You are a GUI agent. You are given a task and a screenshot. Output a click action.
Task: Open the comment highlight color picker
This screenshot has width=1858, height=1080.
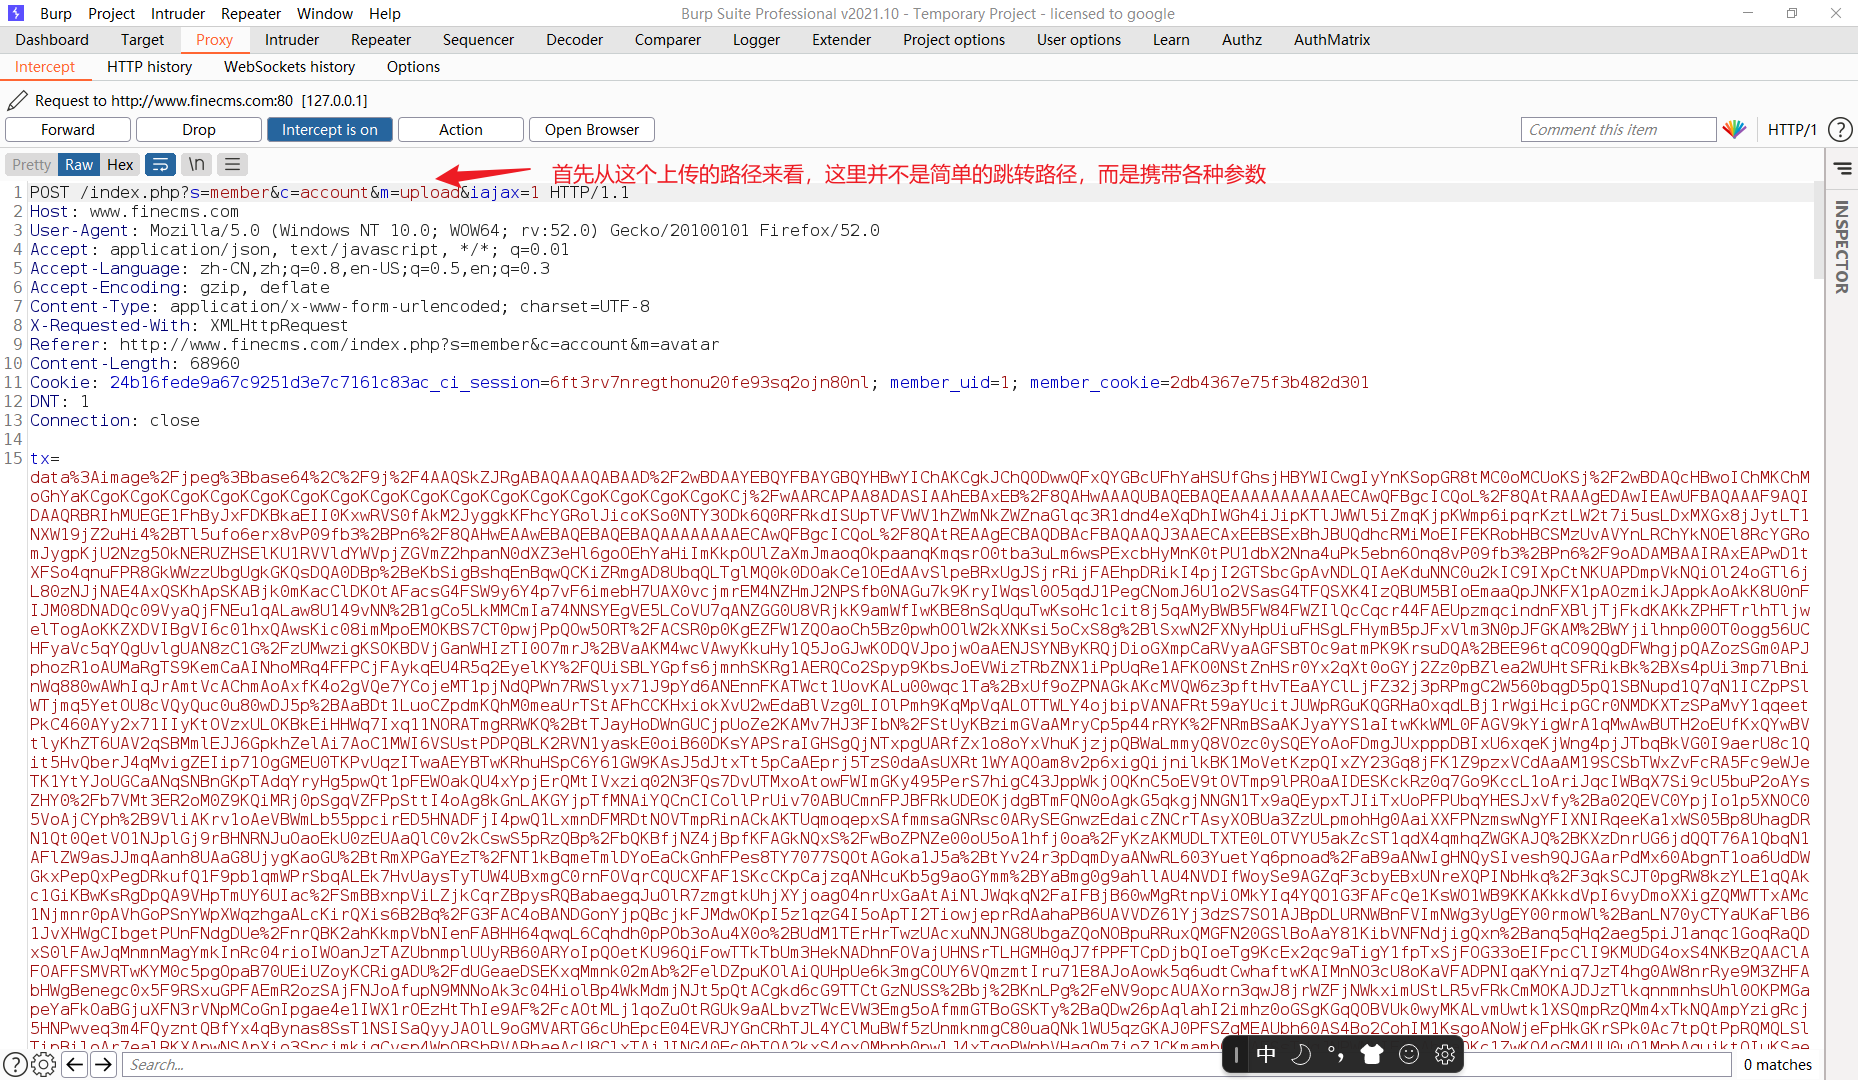pos(1736,129)
